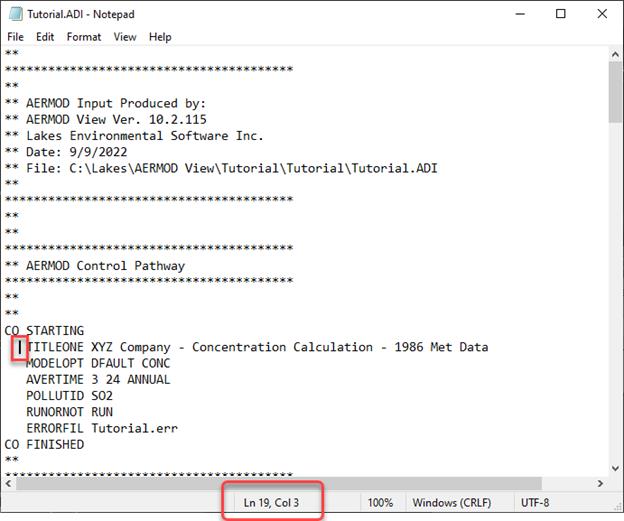Minimize the Notepad window

pos(515,14)
